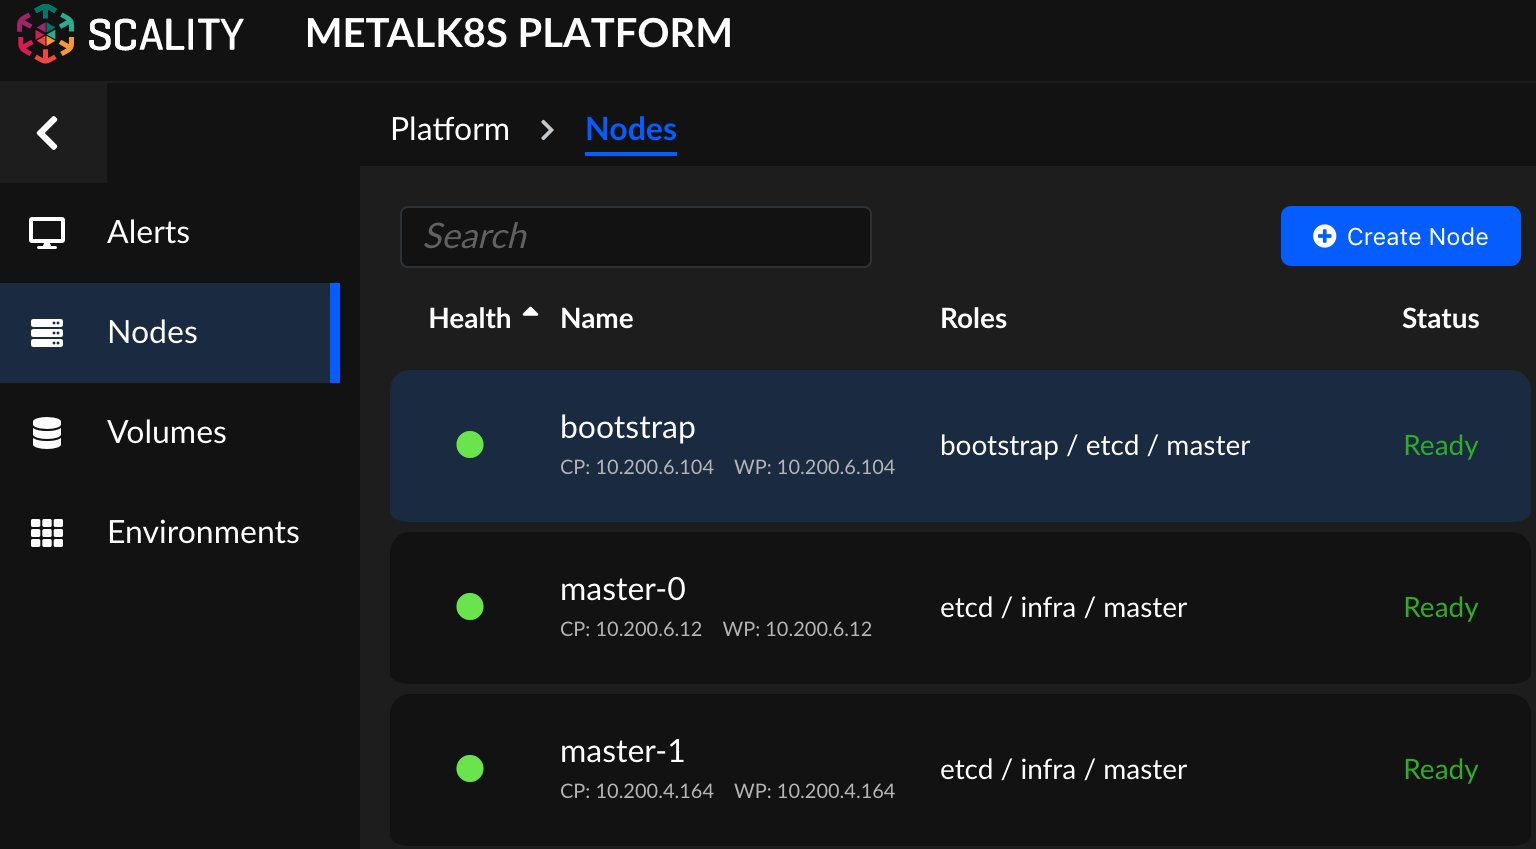1536x849 pixels.
Task: Click Ready status of master-1 row
Action: tap(1440, 770)
